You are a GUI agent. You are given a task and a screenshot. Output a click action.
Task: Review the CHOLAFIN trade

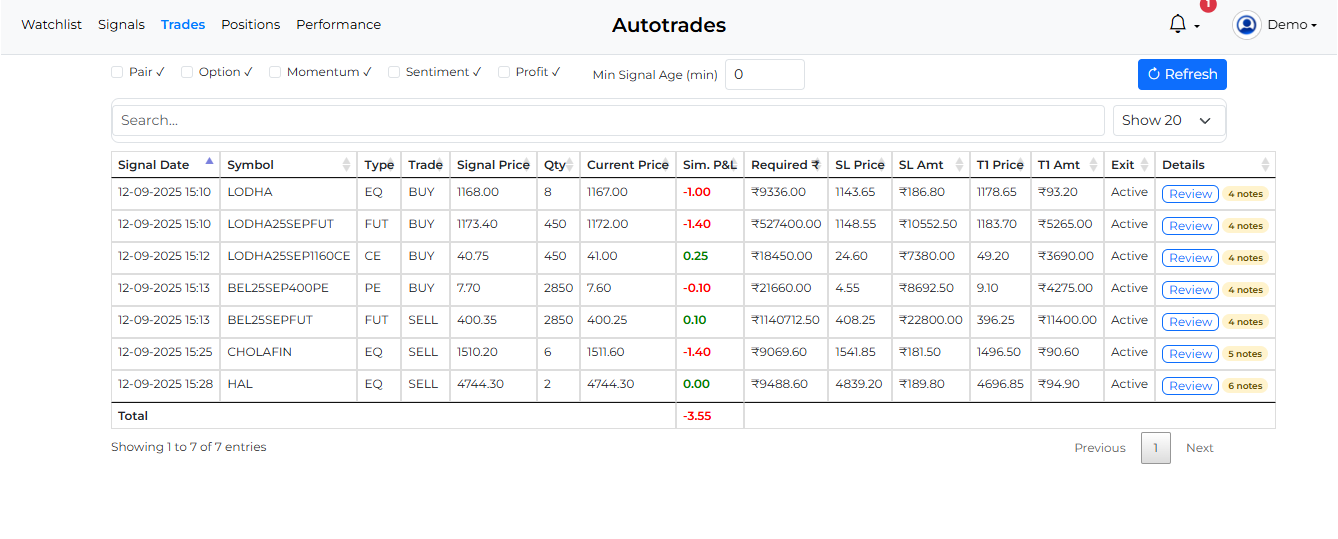pos(1190,354)
